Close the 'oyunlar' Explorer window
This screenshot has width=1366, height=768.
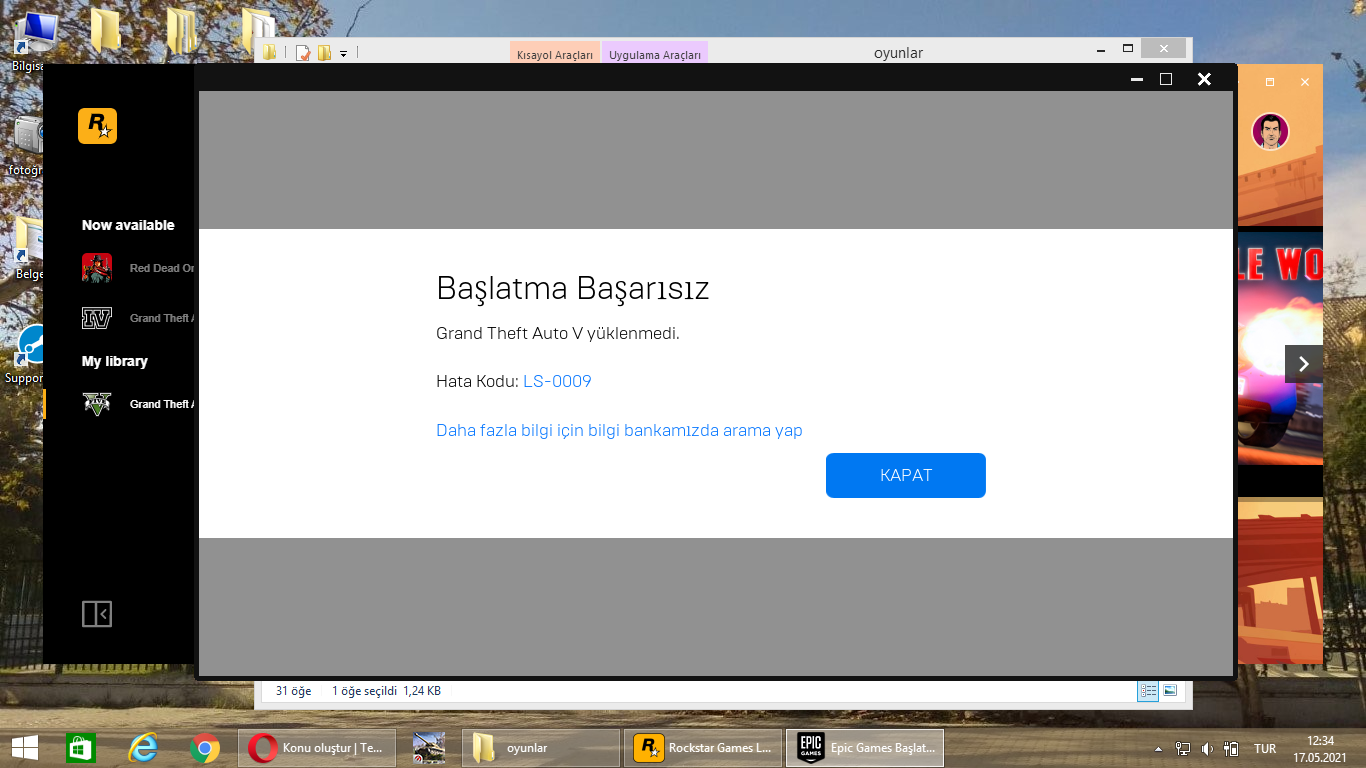[x=1163, y=48]
